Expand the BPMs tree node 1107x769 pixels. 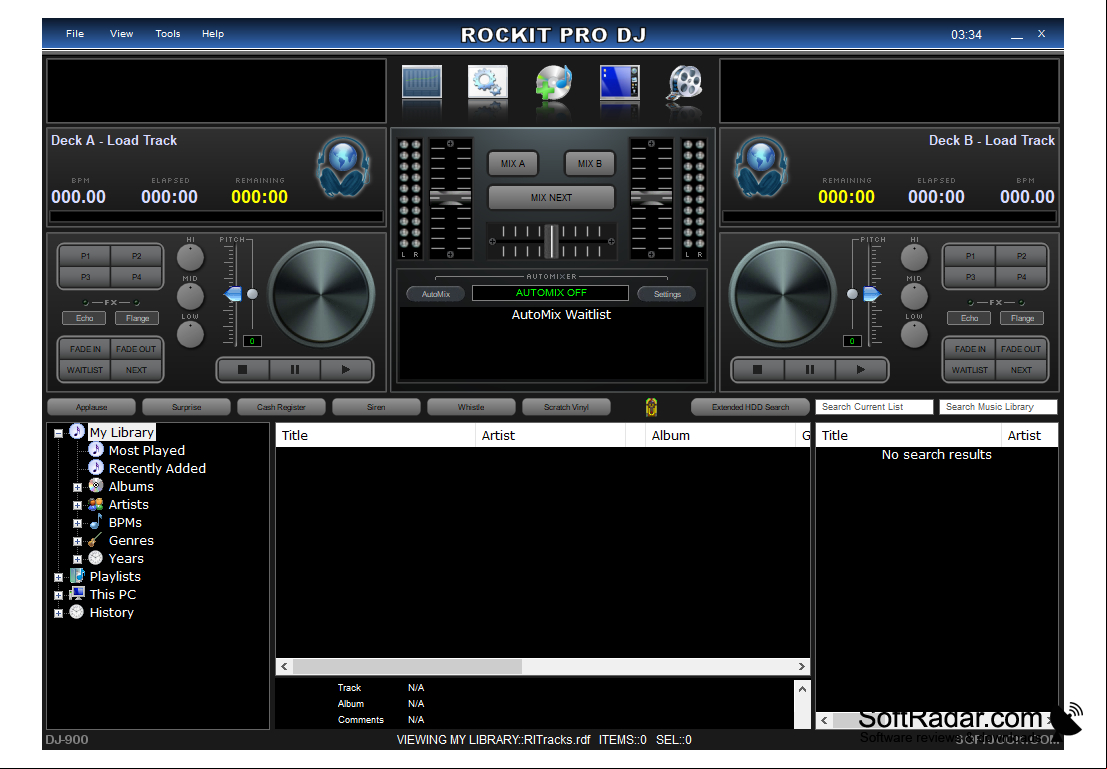[78, 523]
